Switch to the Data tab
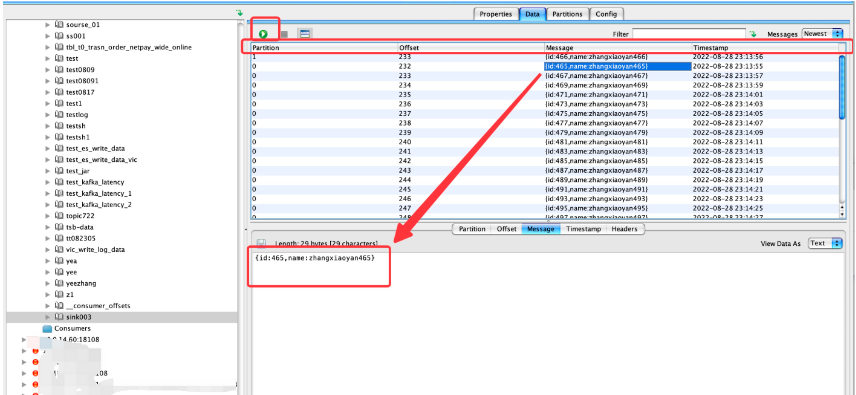This screenshot has width=856, height=395. pos(532,14)
